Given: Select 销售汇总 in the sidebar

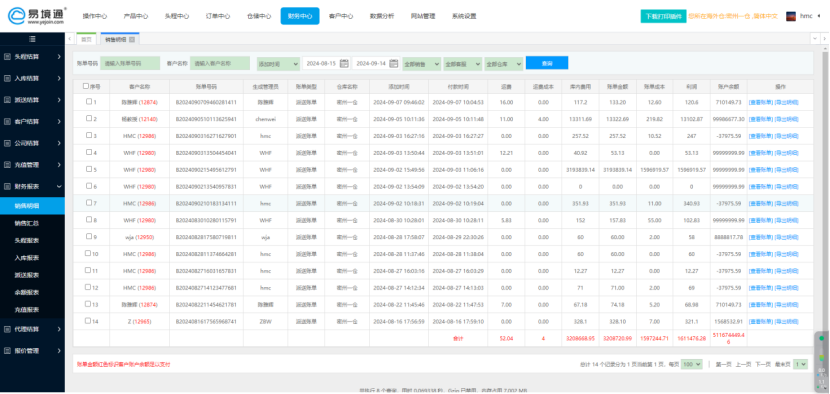Looking at the screenshot, I should click(x=26, y=223).
